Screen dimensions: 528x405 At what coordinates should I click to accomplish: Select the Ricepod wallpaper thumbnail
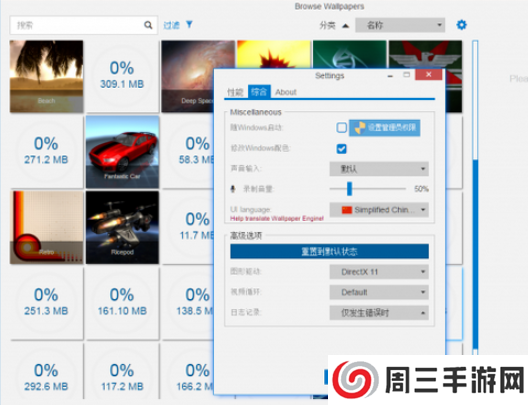click(x=122, y=228)
